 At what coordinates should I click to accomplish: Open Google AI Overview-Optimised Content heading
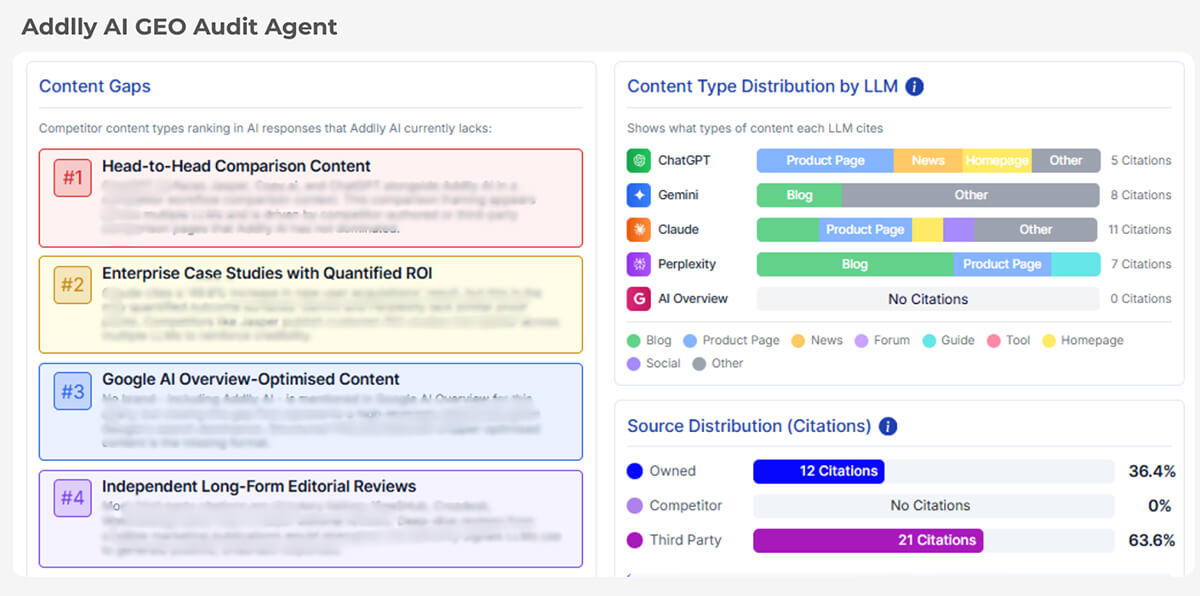click(x=251, y=379)
